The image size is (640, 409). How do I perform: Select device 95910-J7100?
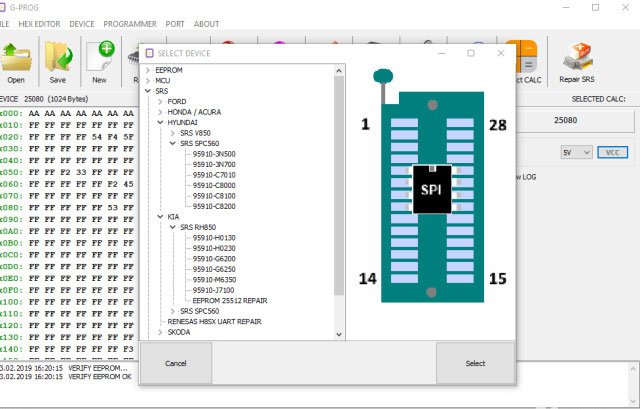point(213,290)
